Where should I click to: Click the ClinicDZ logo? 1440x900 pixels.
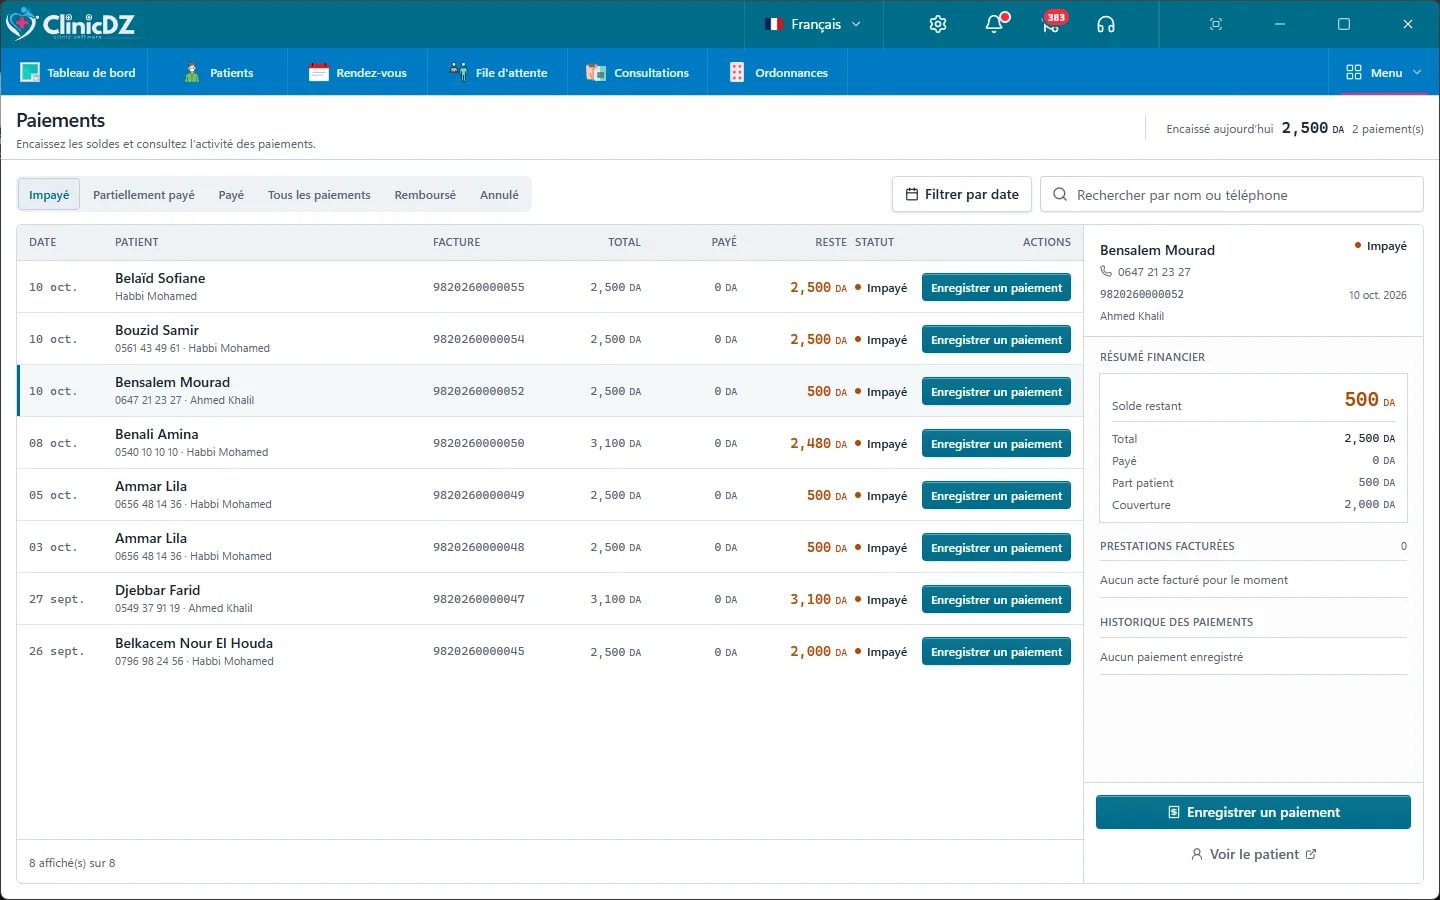point(70,23)
